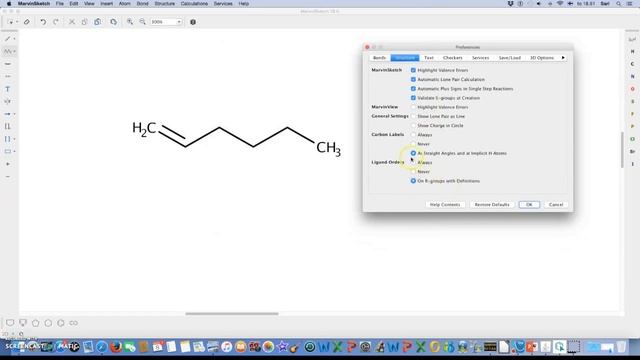
Task: Enable Show Charge in Circle
Action: (413, 126)
